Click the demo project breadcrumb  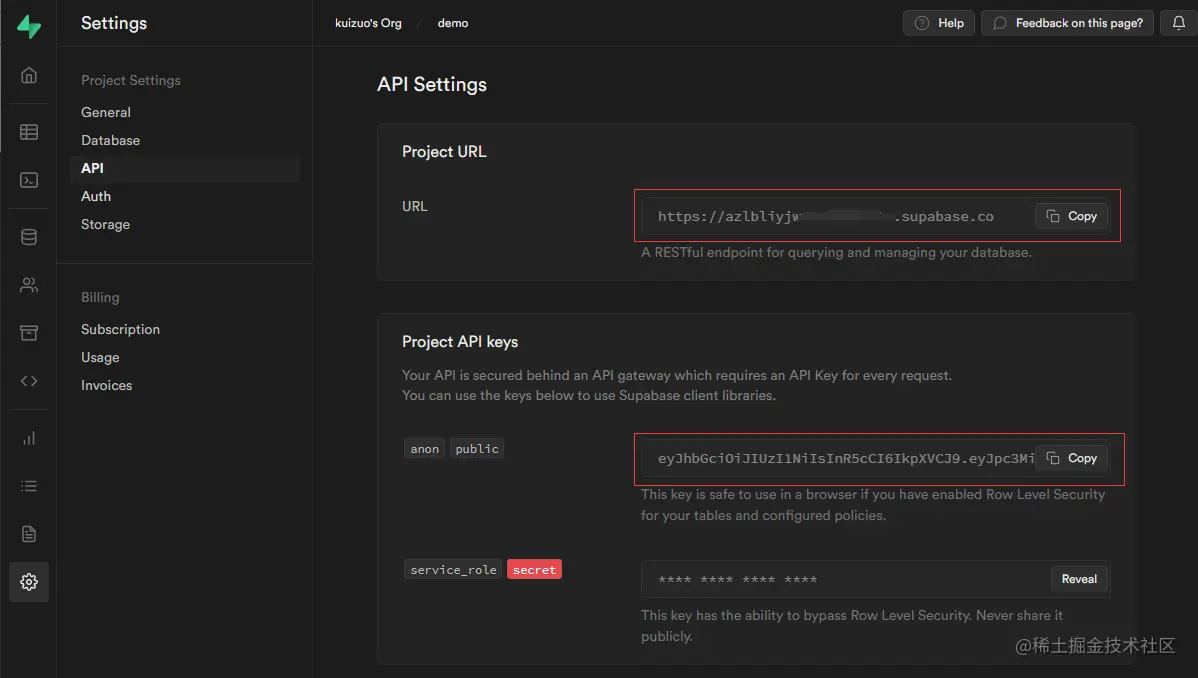(453, 23)
